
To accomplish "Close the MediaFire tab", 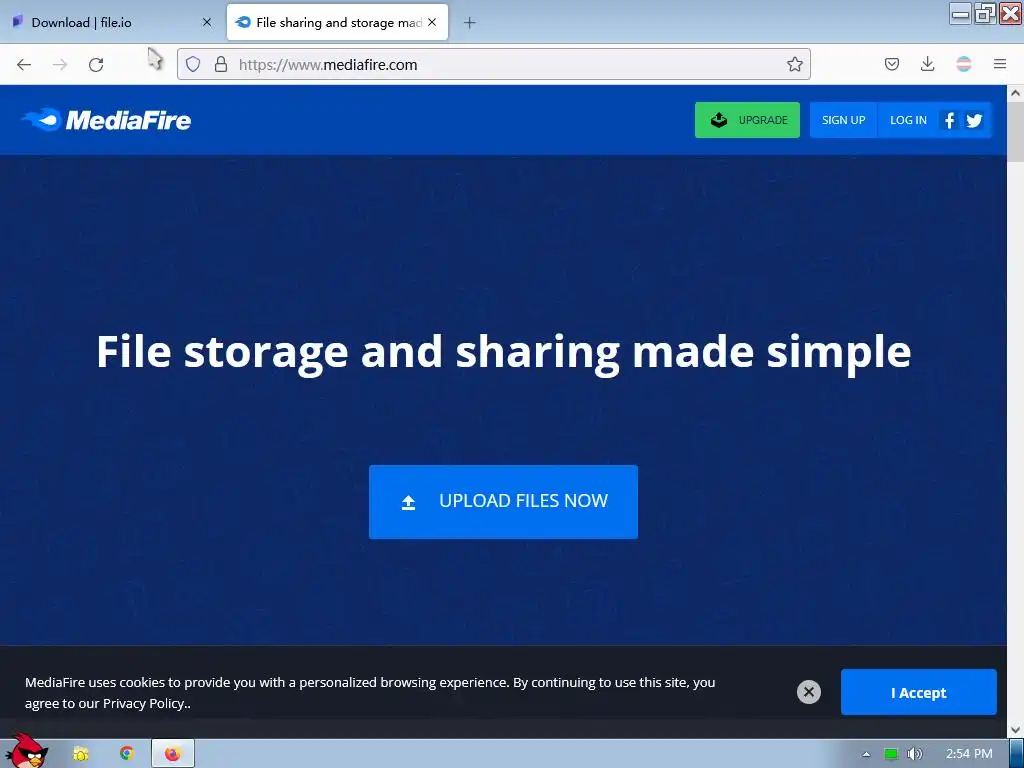I will 432,22.
